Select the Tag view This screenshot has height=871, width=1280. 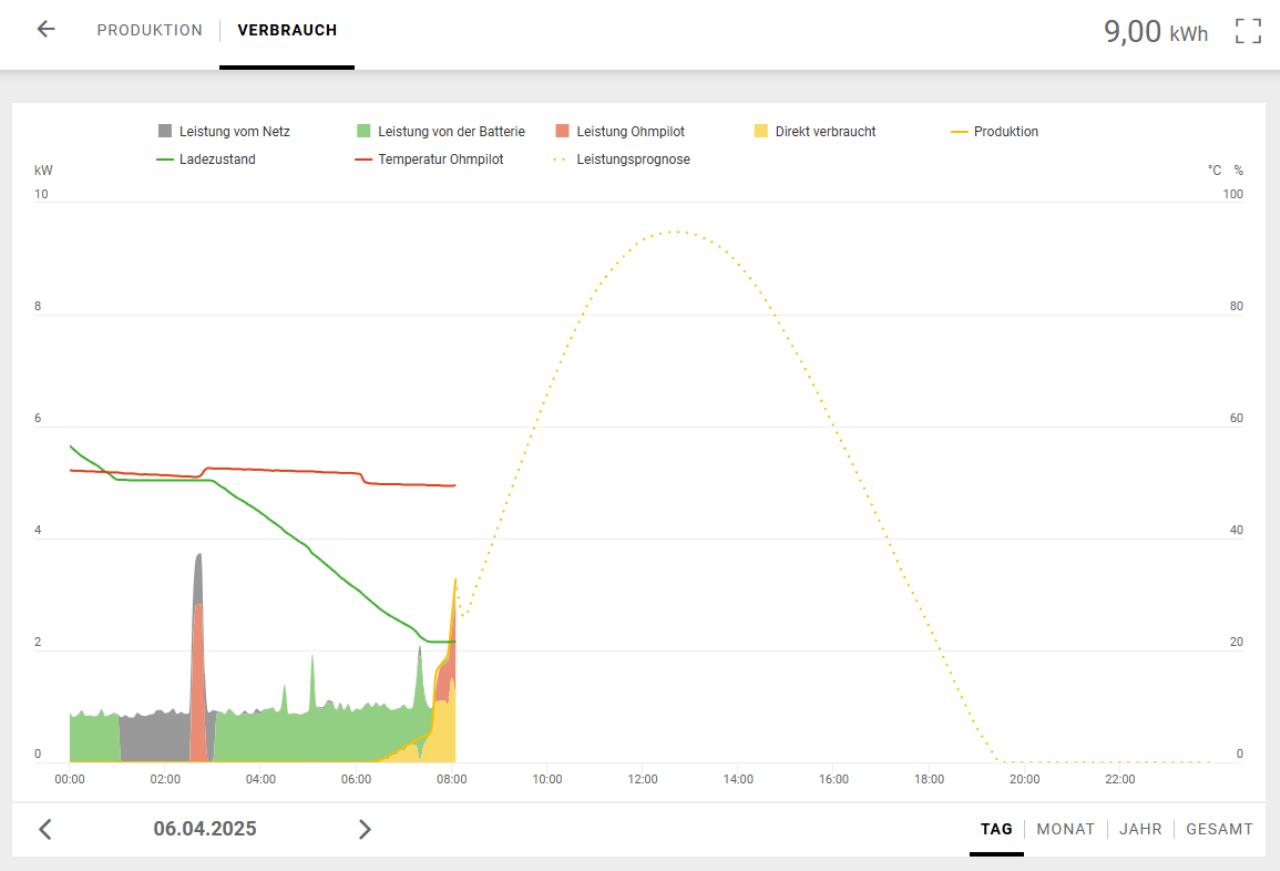996,829
